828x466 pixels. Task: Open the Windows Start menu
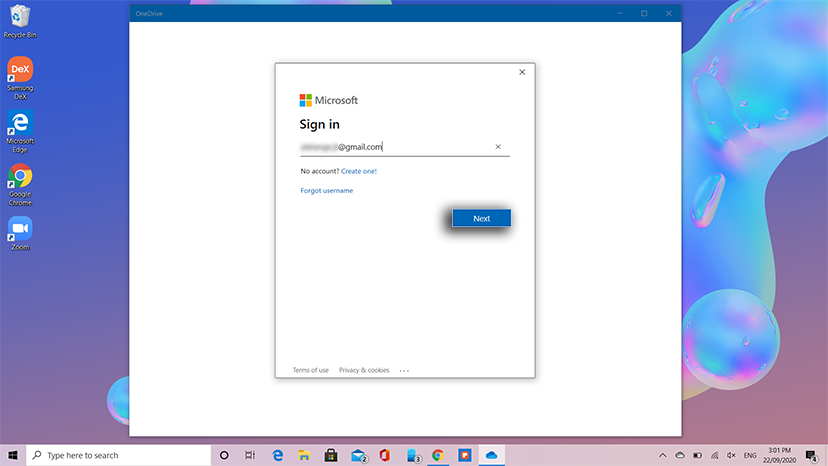click(x=13, y=455)
